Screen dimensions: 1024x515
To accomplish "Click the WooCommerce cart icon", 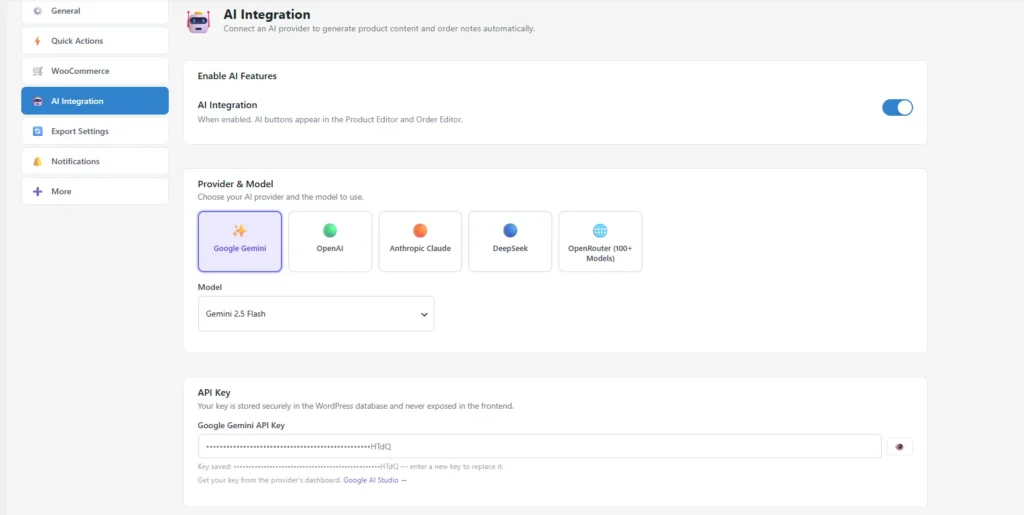I will coord(37,71).
